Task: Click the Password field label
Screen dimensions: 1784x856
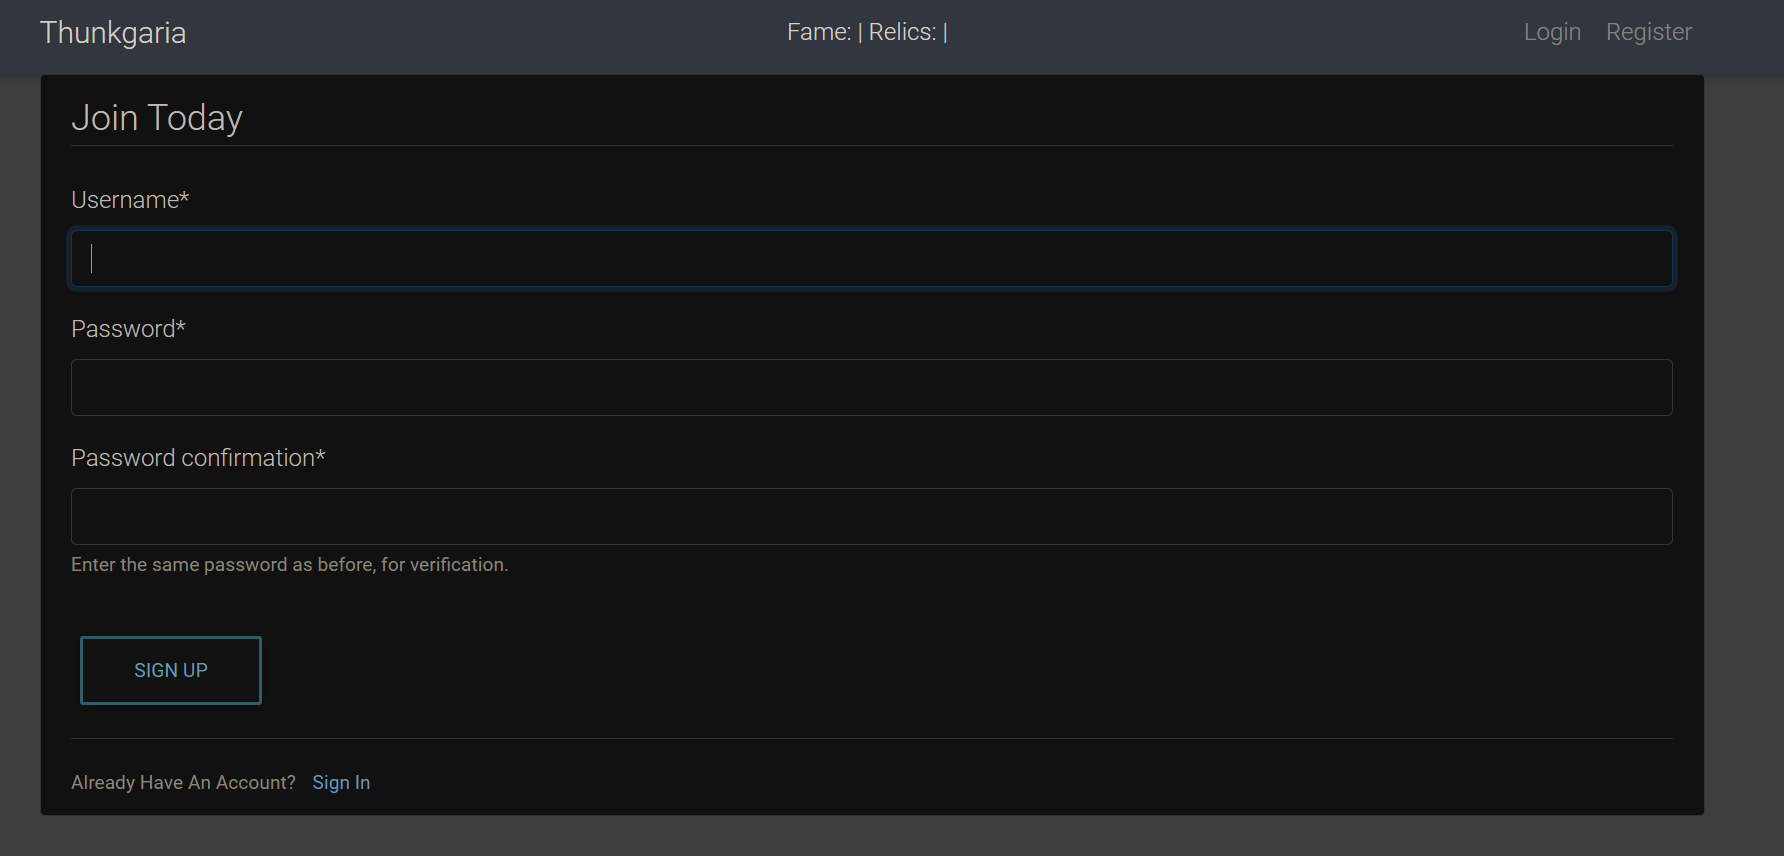Action: (123, 329)
